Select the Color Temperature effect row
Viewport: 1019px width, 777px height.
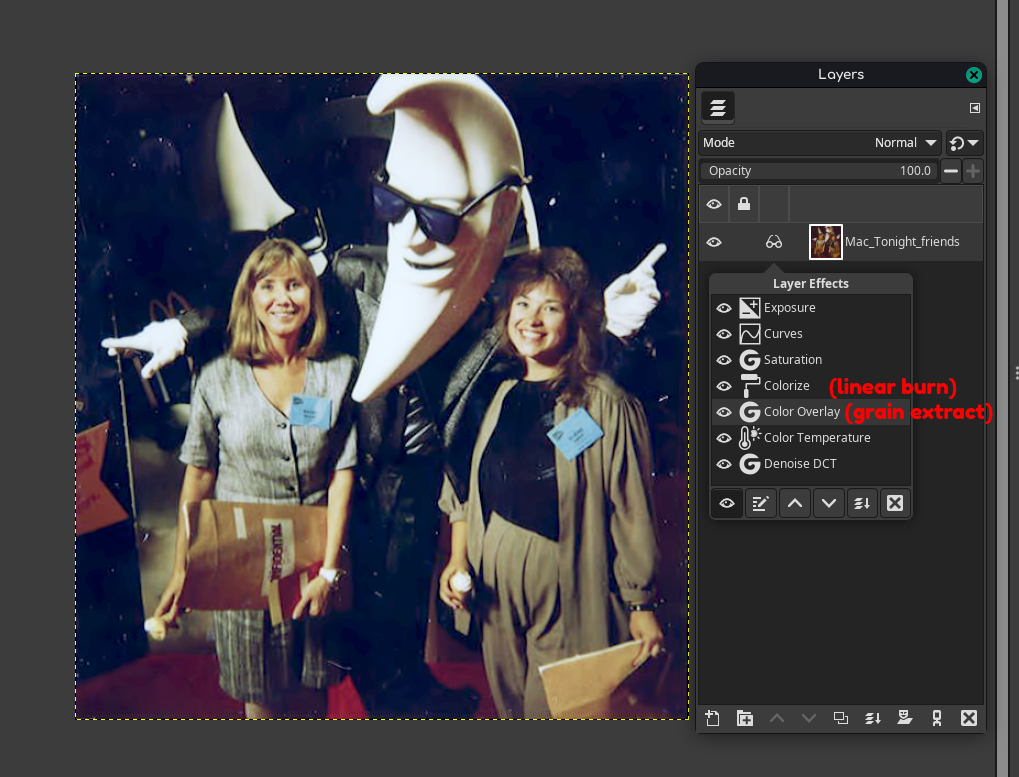click(811, 438)
